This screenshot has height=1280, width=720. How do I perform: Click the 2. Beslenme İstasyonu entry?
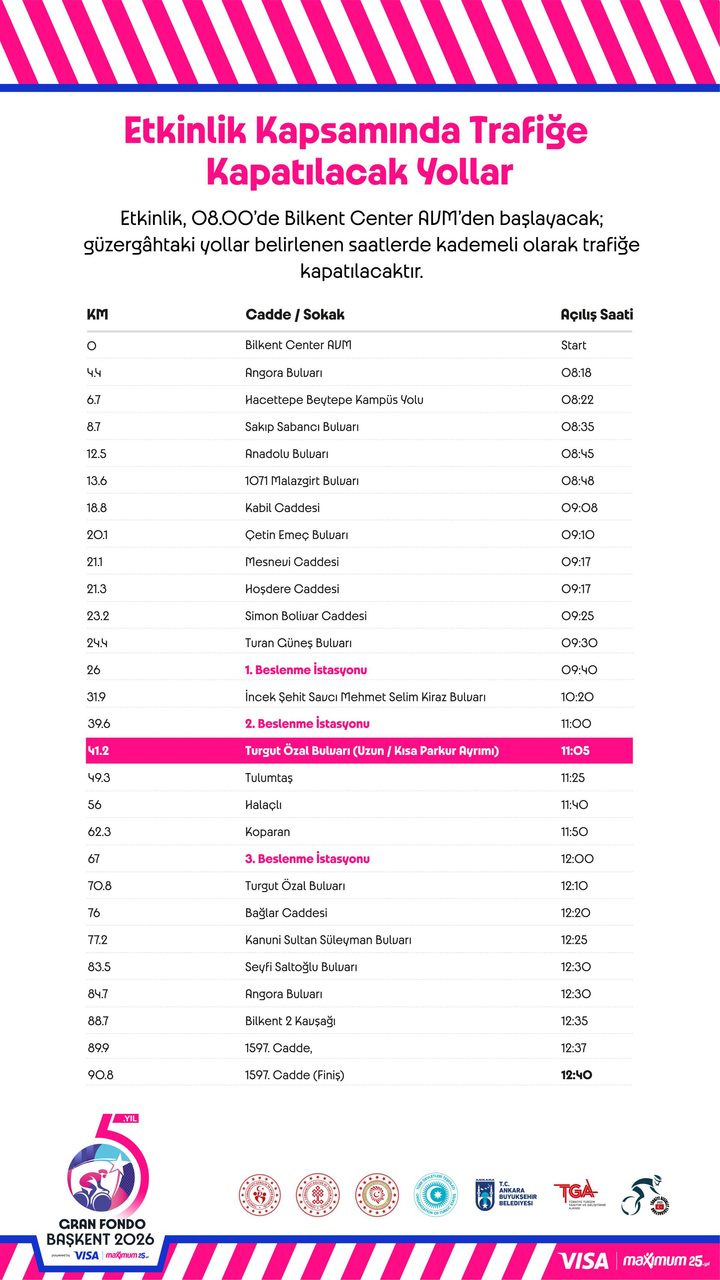coord(308,723)
